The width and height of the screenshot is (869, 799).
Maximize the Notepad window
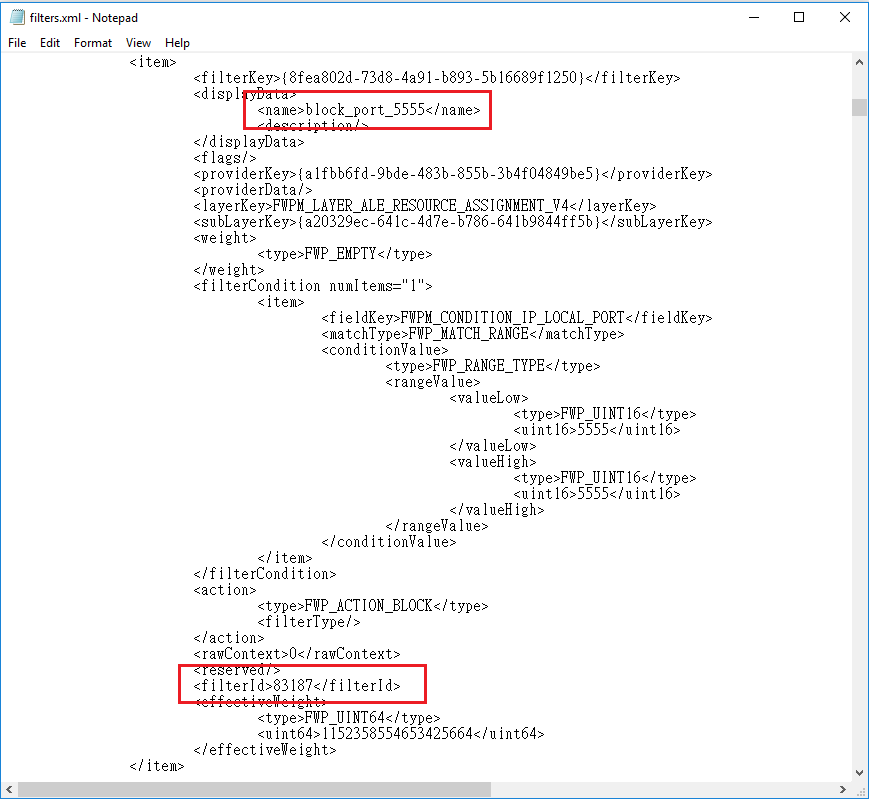799,17
